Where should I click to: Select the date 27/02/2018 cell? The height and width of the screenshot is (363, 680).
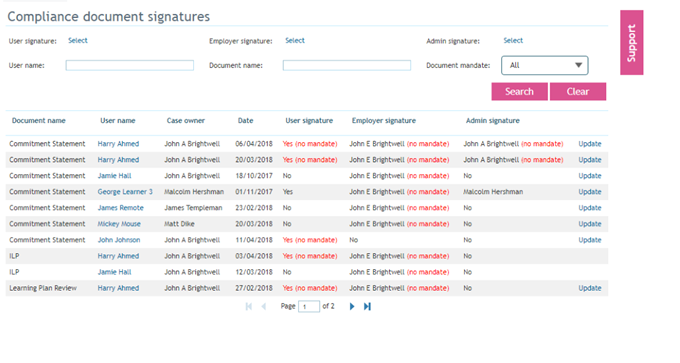254,288
